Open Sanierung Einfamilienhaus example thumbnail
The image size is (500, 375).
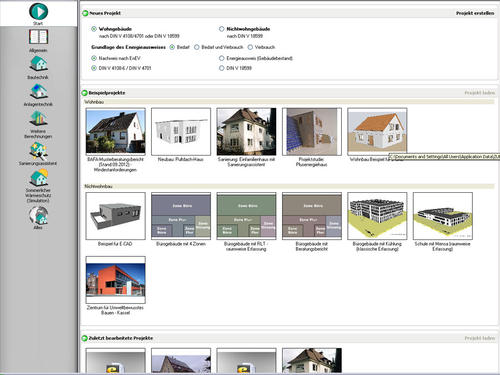[246, 132]
